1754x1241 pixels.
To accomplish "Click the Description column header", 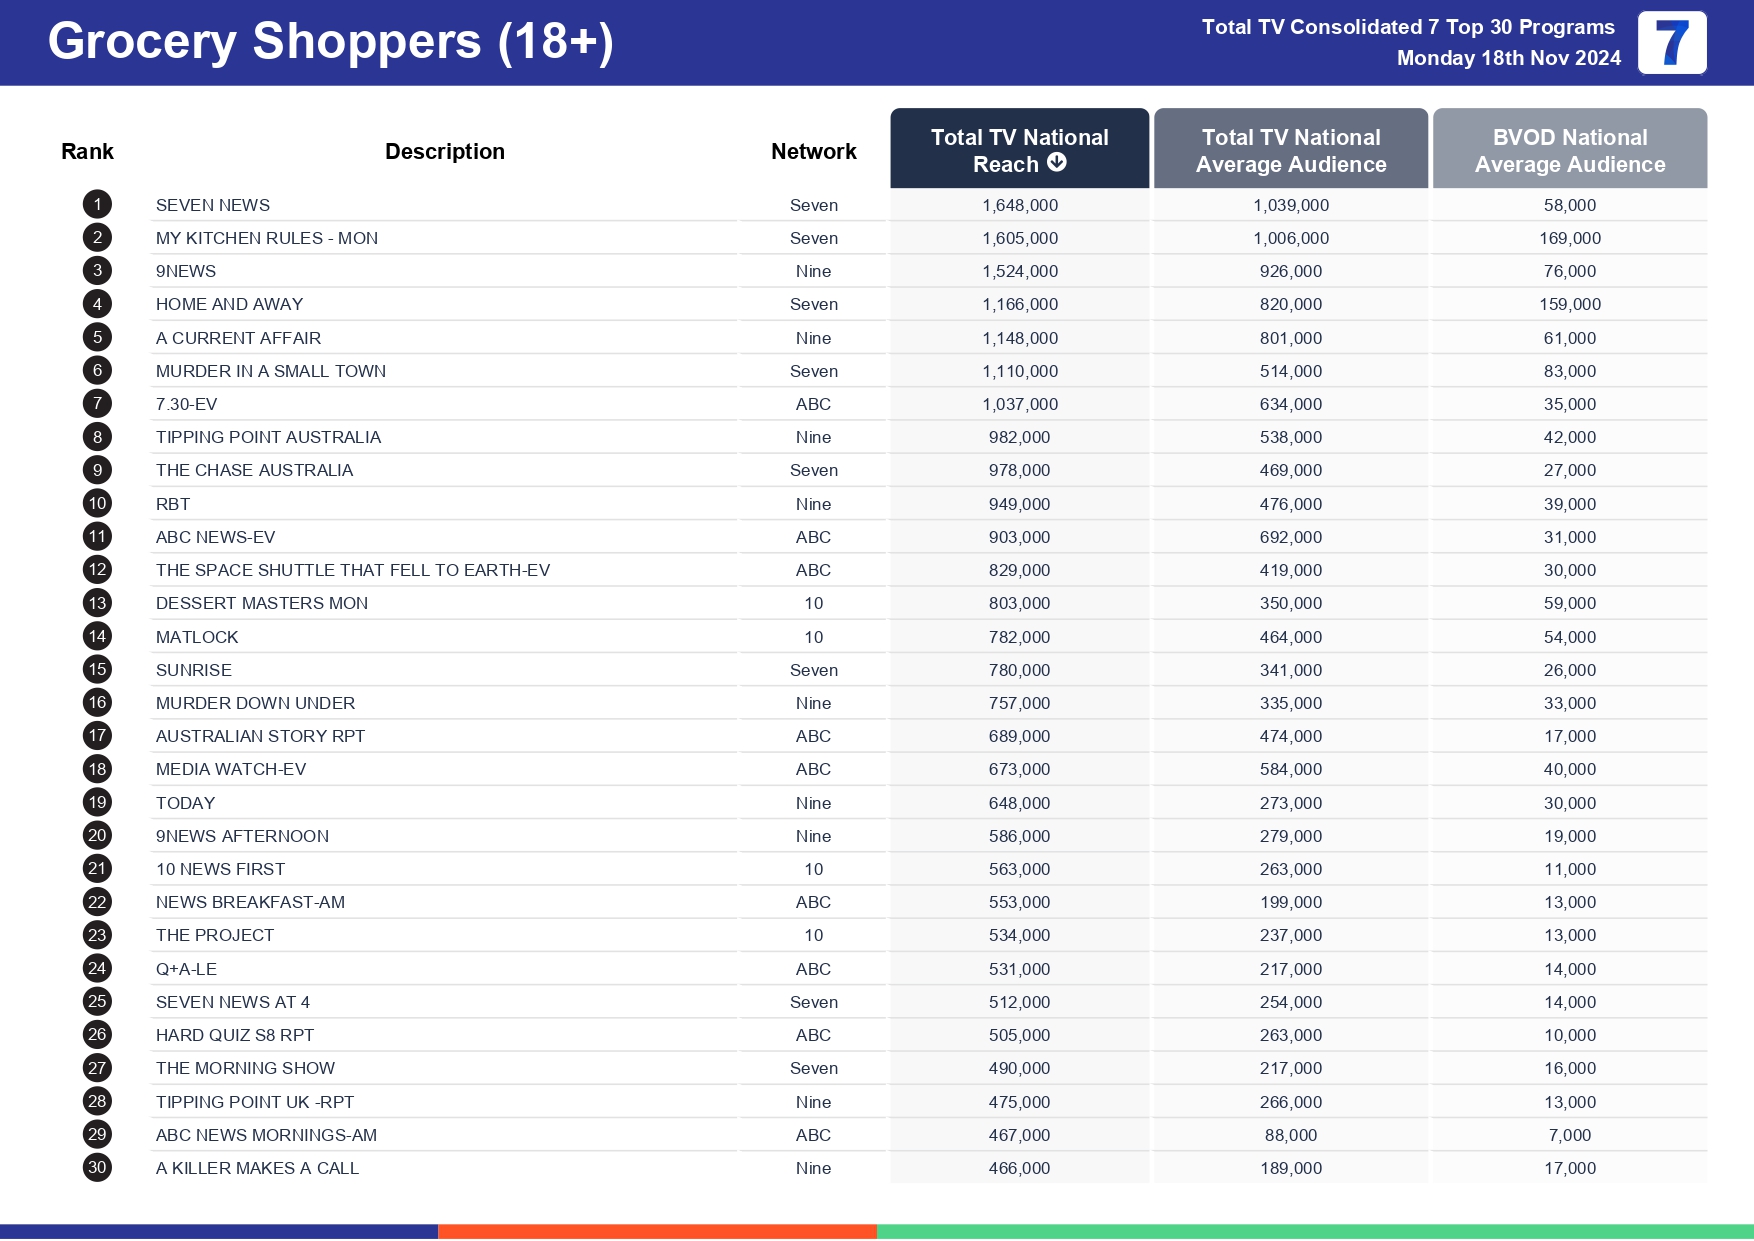I will click(x=445, y=151).
